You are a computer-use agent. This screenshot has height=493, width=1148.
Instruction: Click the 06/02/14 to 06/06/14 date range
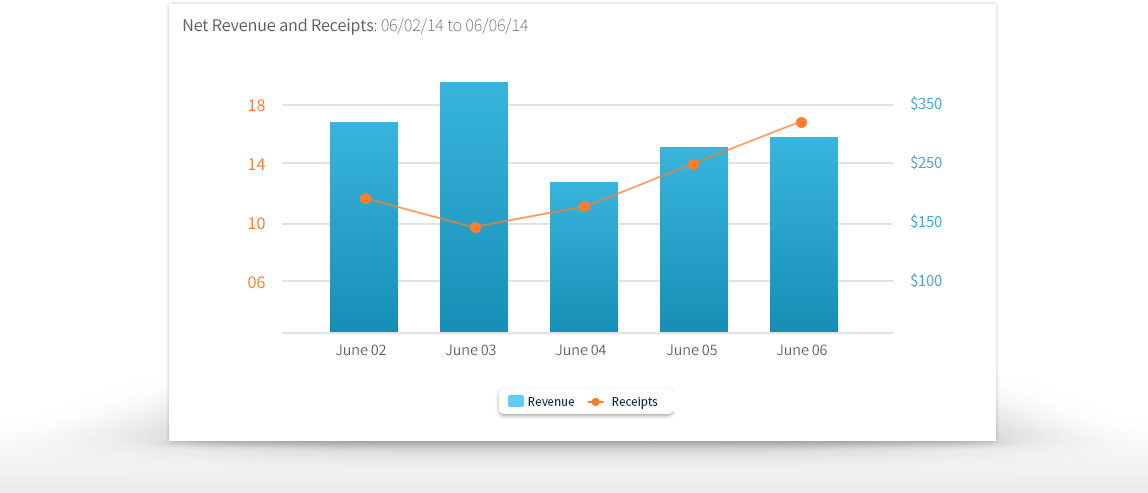tap(454, 26)
